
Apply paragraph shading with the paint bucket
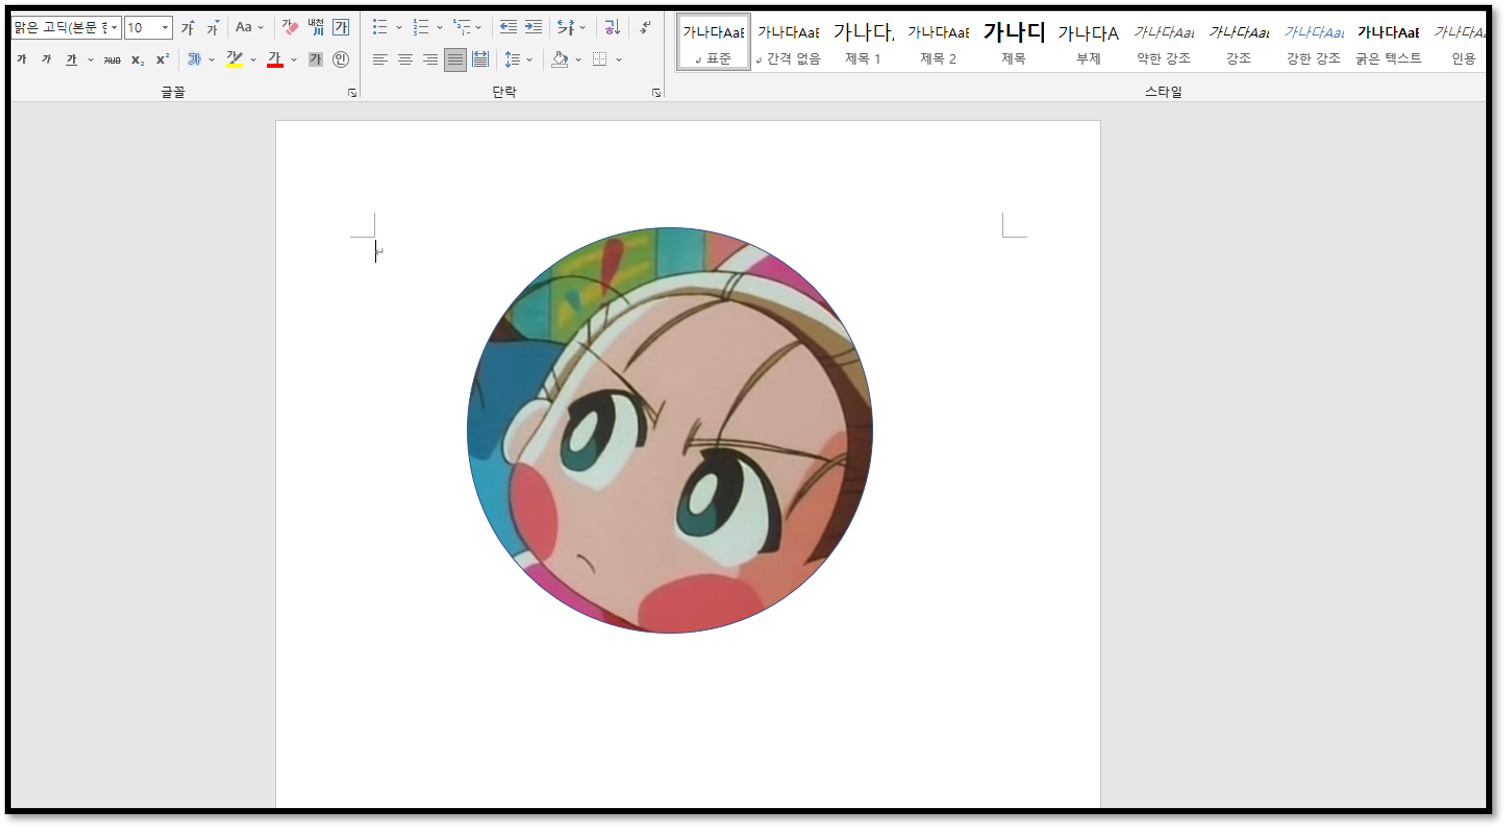click(560, 60)
